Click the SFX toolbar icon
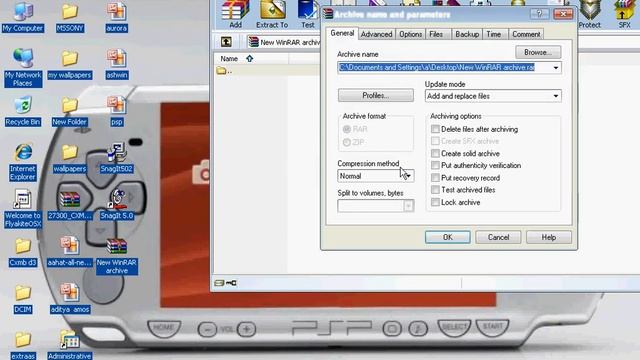Image resolution: width=640 pixels, height=360 pixels. click(x=624, y=14)
